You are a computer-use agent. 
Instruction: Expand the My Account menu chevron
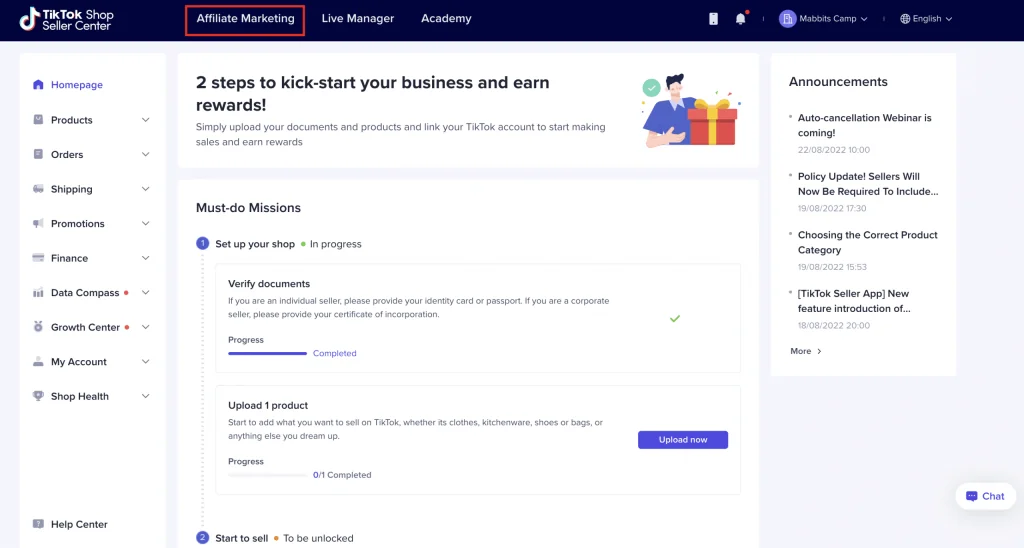click(x=146, y=361)
